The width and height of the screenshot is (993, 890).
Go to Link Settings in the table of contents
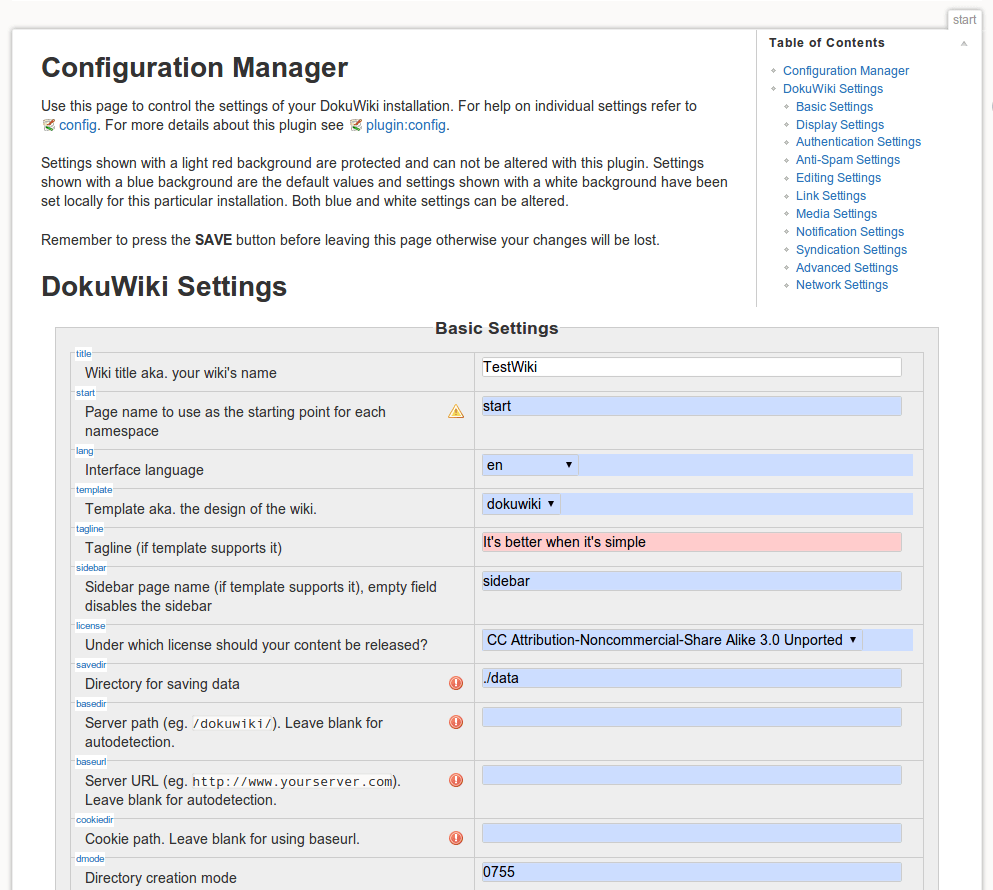point(830,196)
